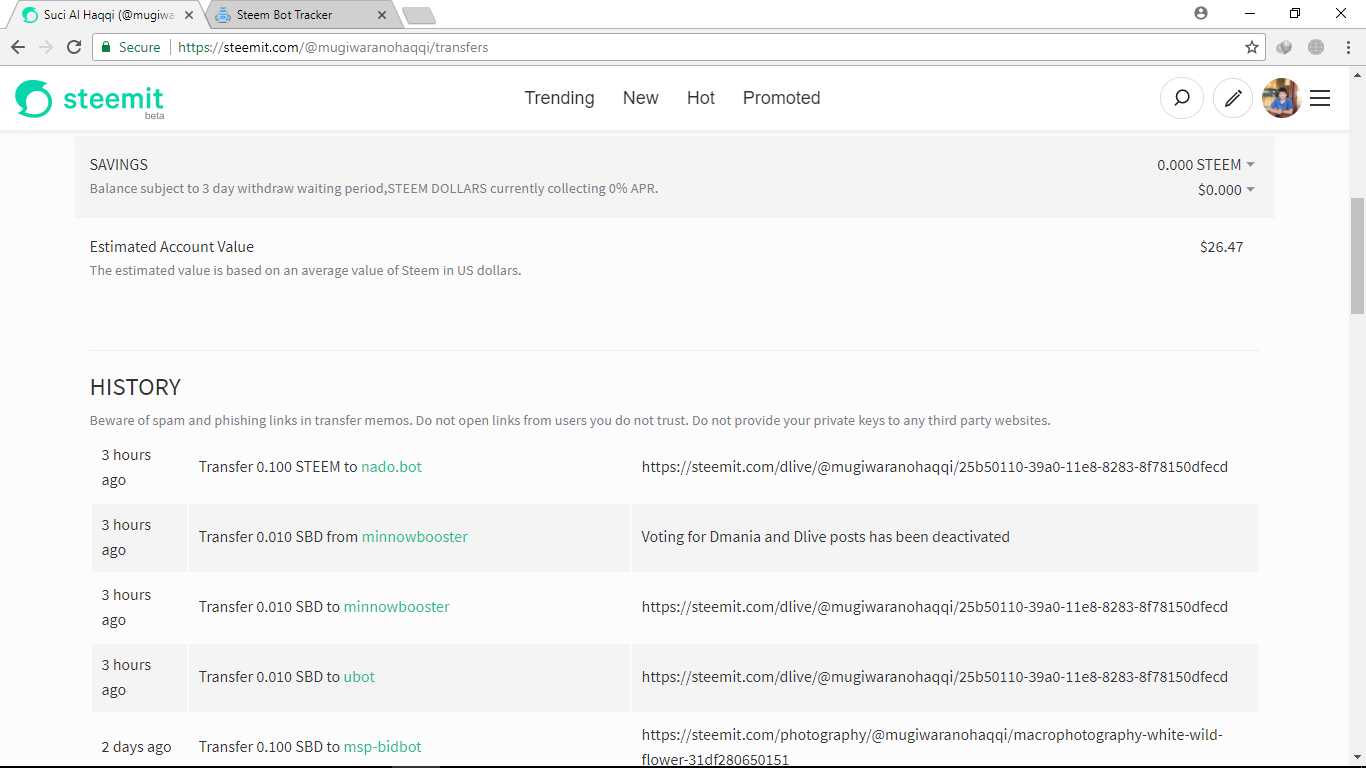Expand the SAVINGS 0.000 STEEM dropdown

coord(1250,164)
